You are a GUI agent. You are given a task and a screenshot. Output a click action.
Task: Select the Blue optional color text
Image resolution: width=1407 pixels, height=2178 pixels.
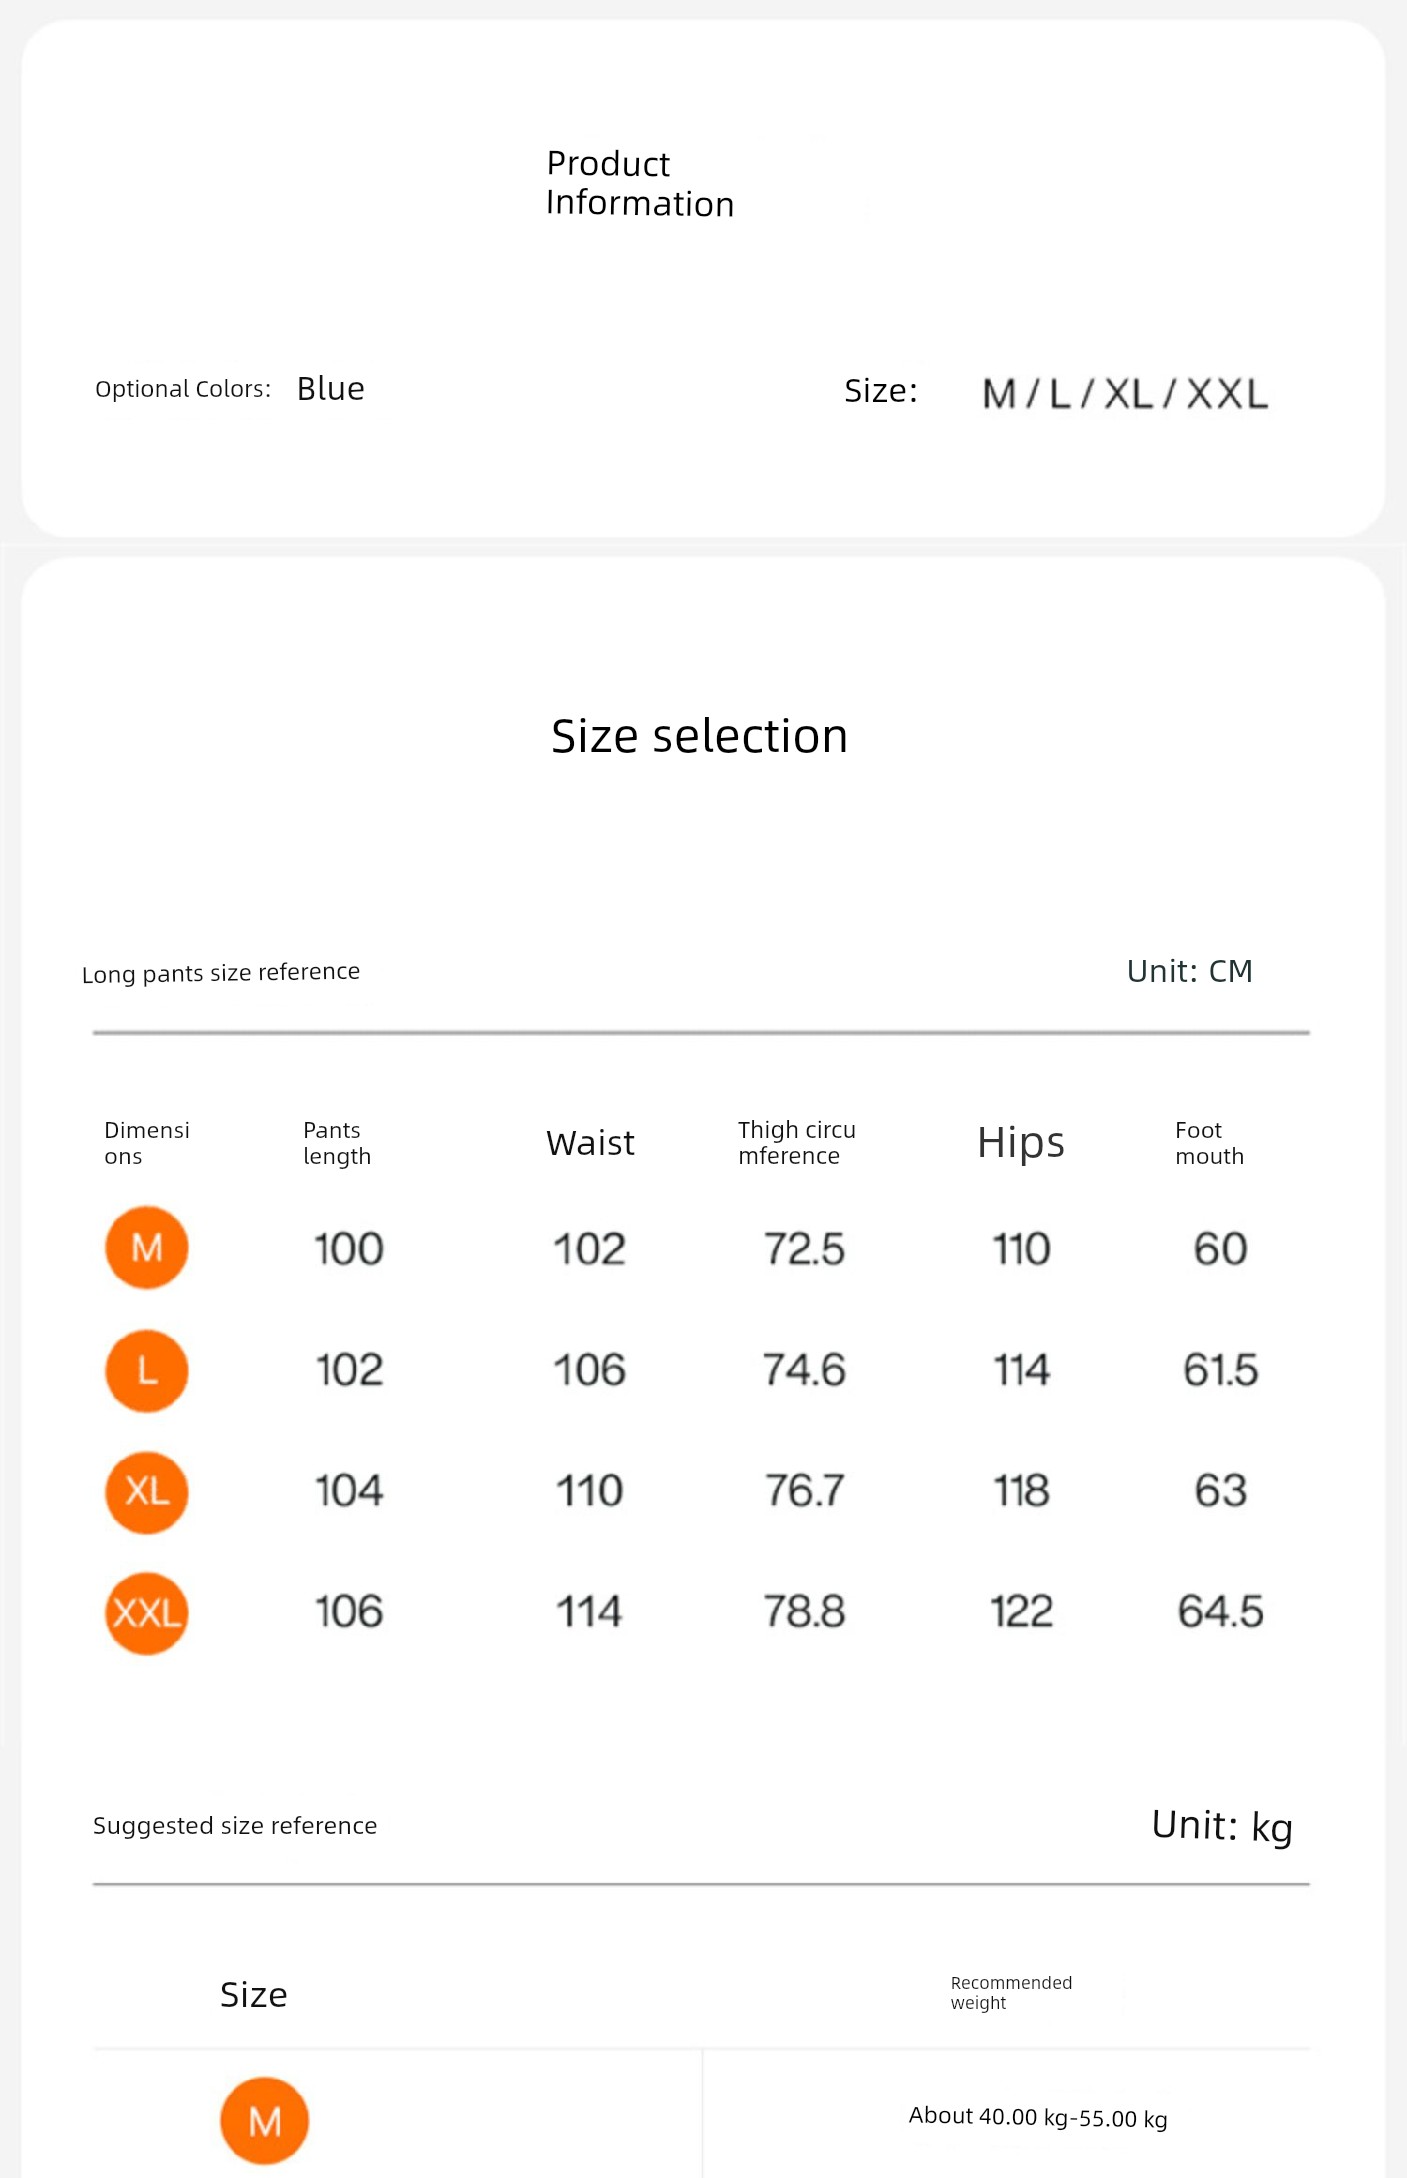click(331, 388)
